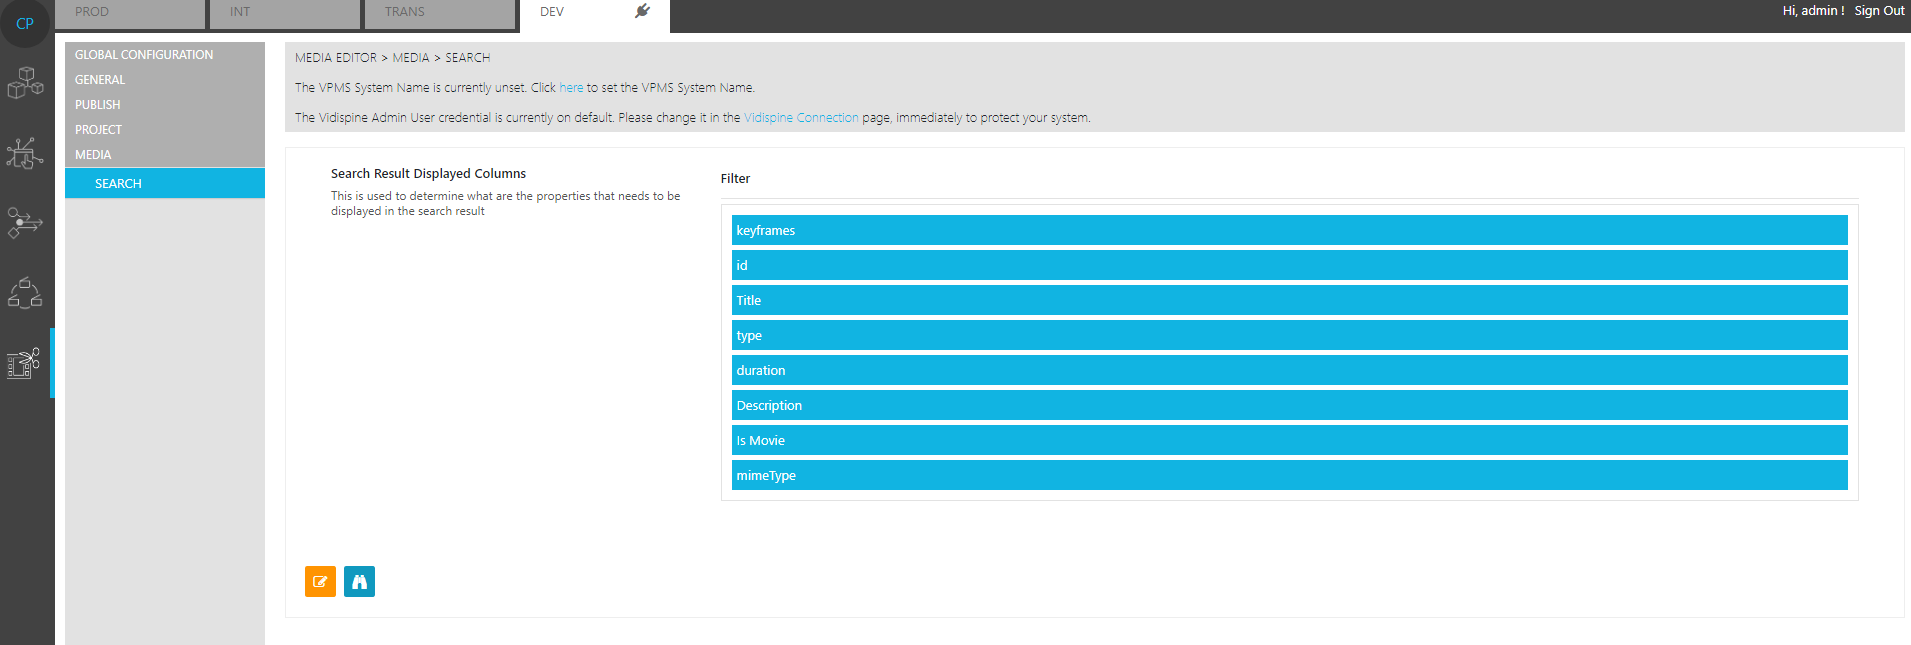
Task: Click the 'here' link to set system name
Action: coord(571,88)
